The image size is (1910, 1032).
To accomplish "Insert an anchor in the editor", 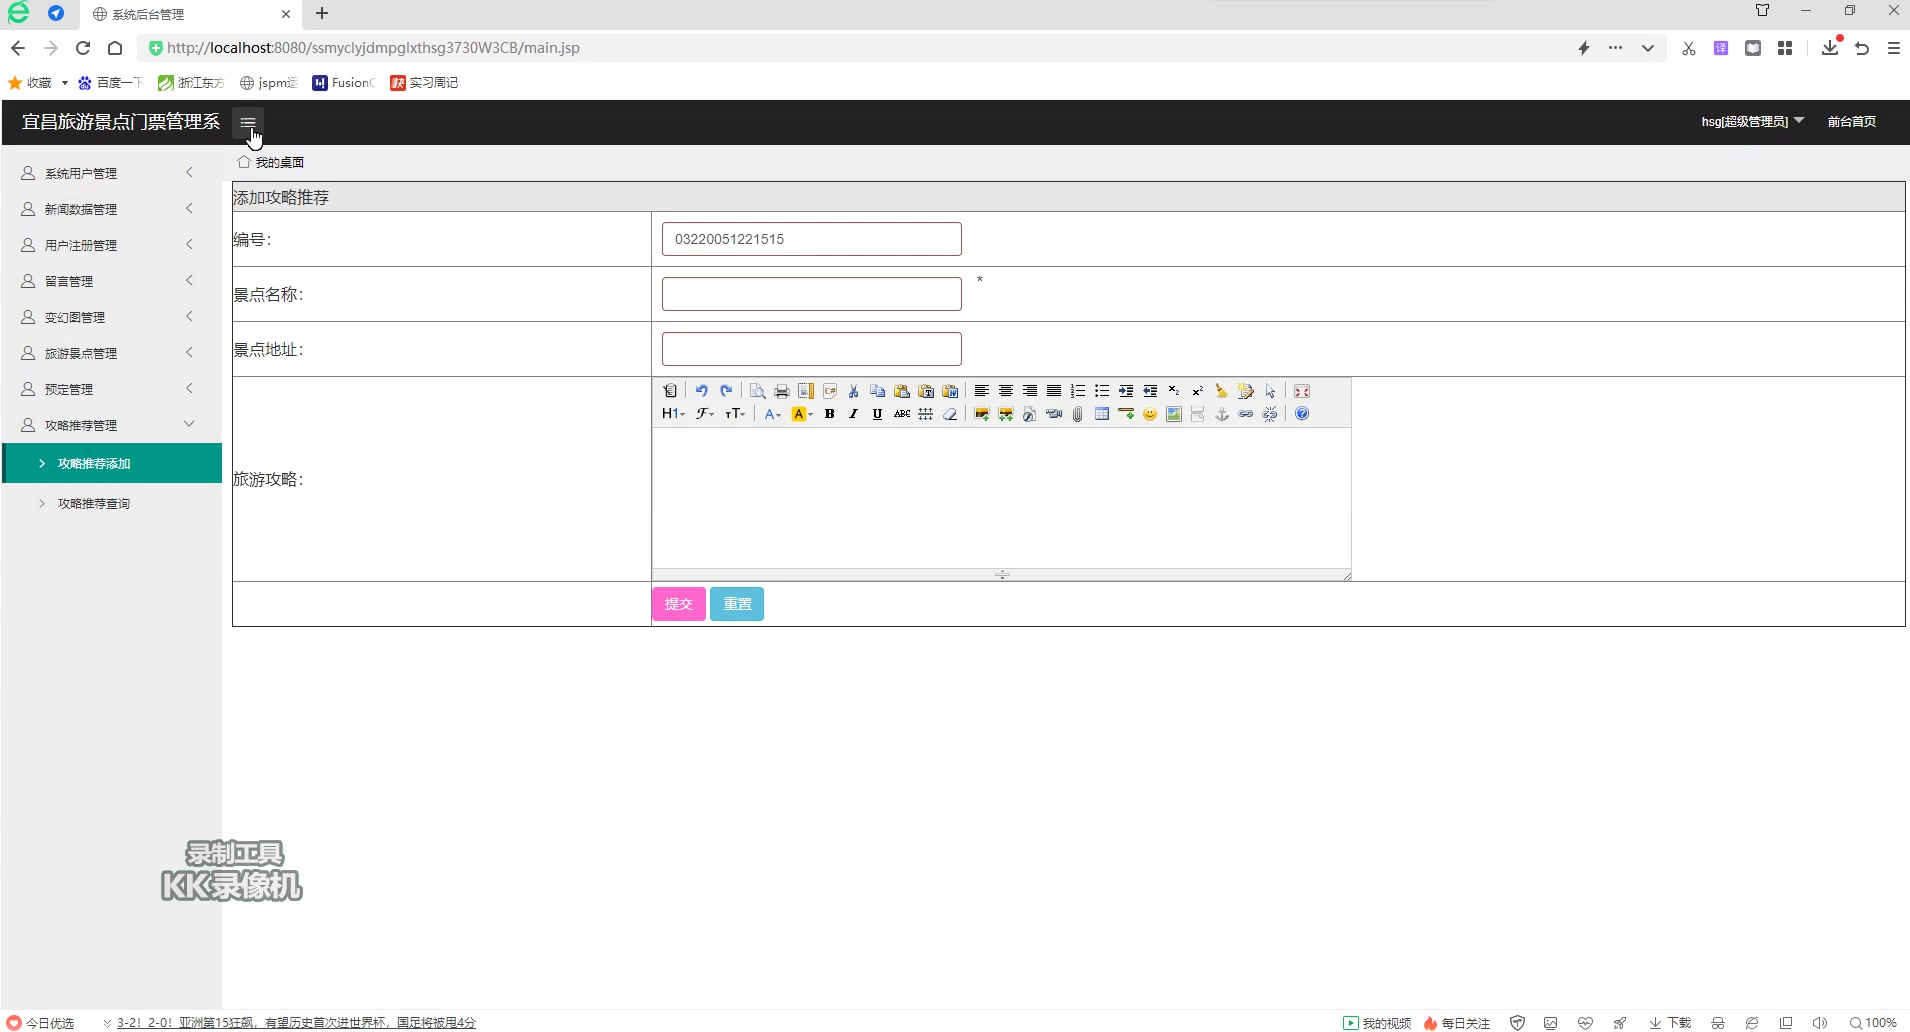I will click(x=1222, y=414).
